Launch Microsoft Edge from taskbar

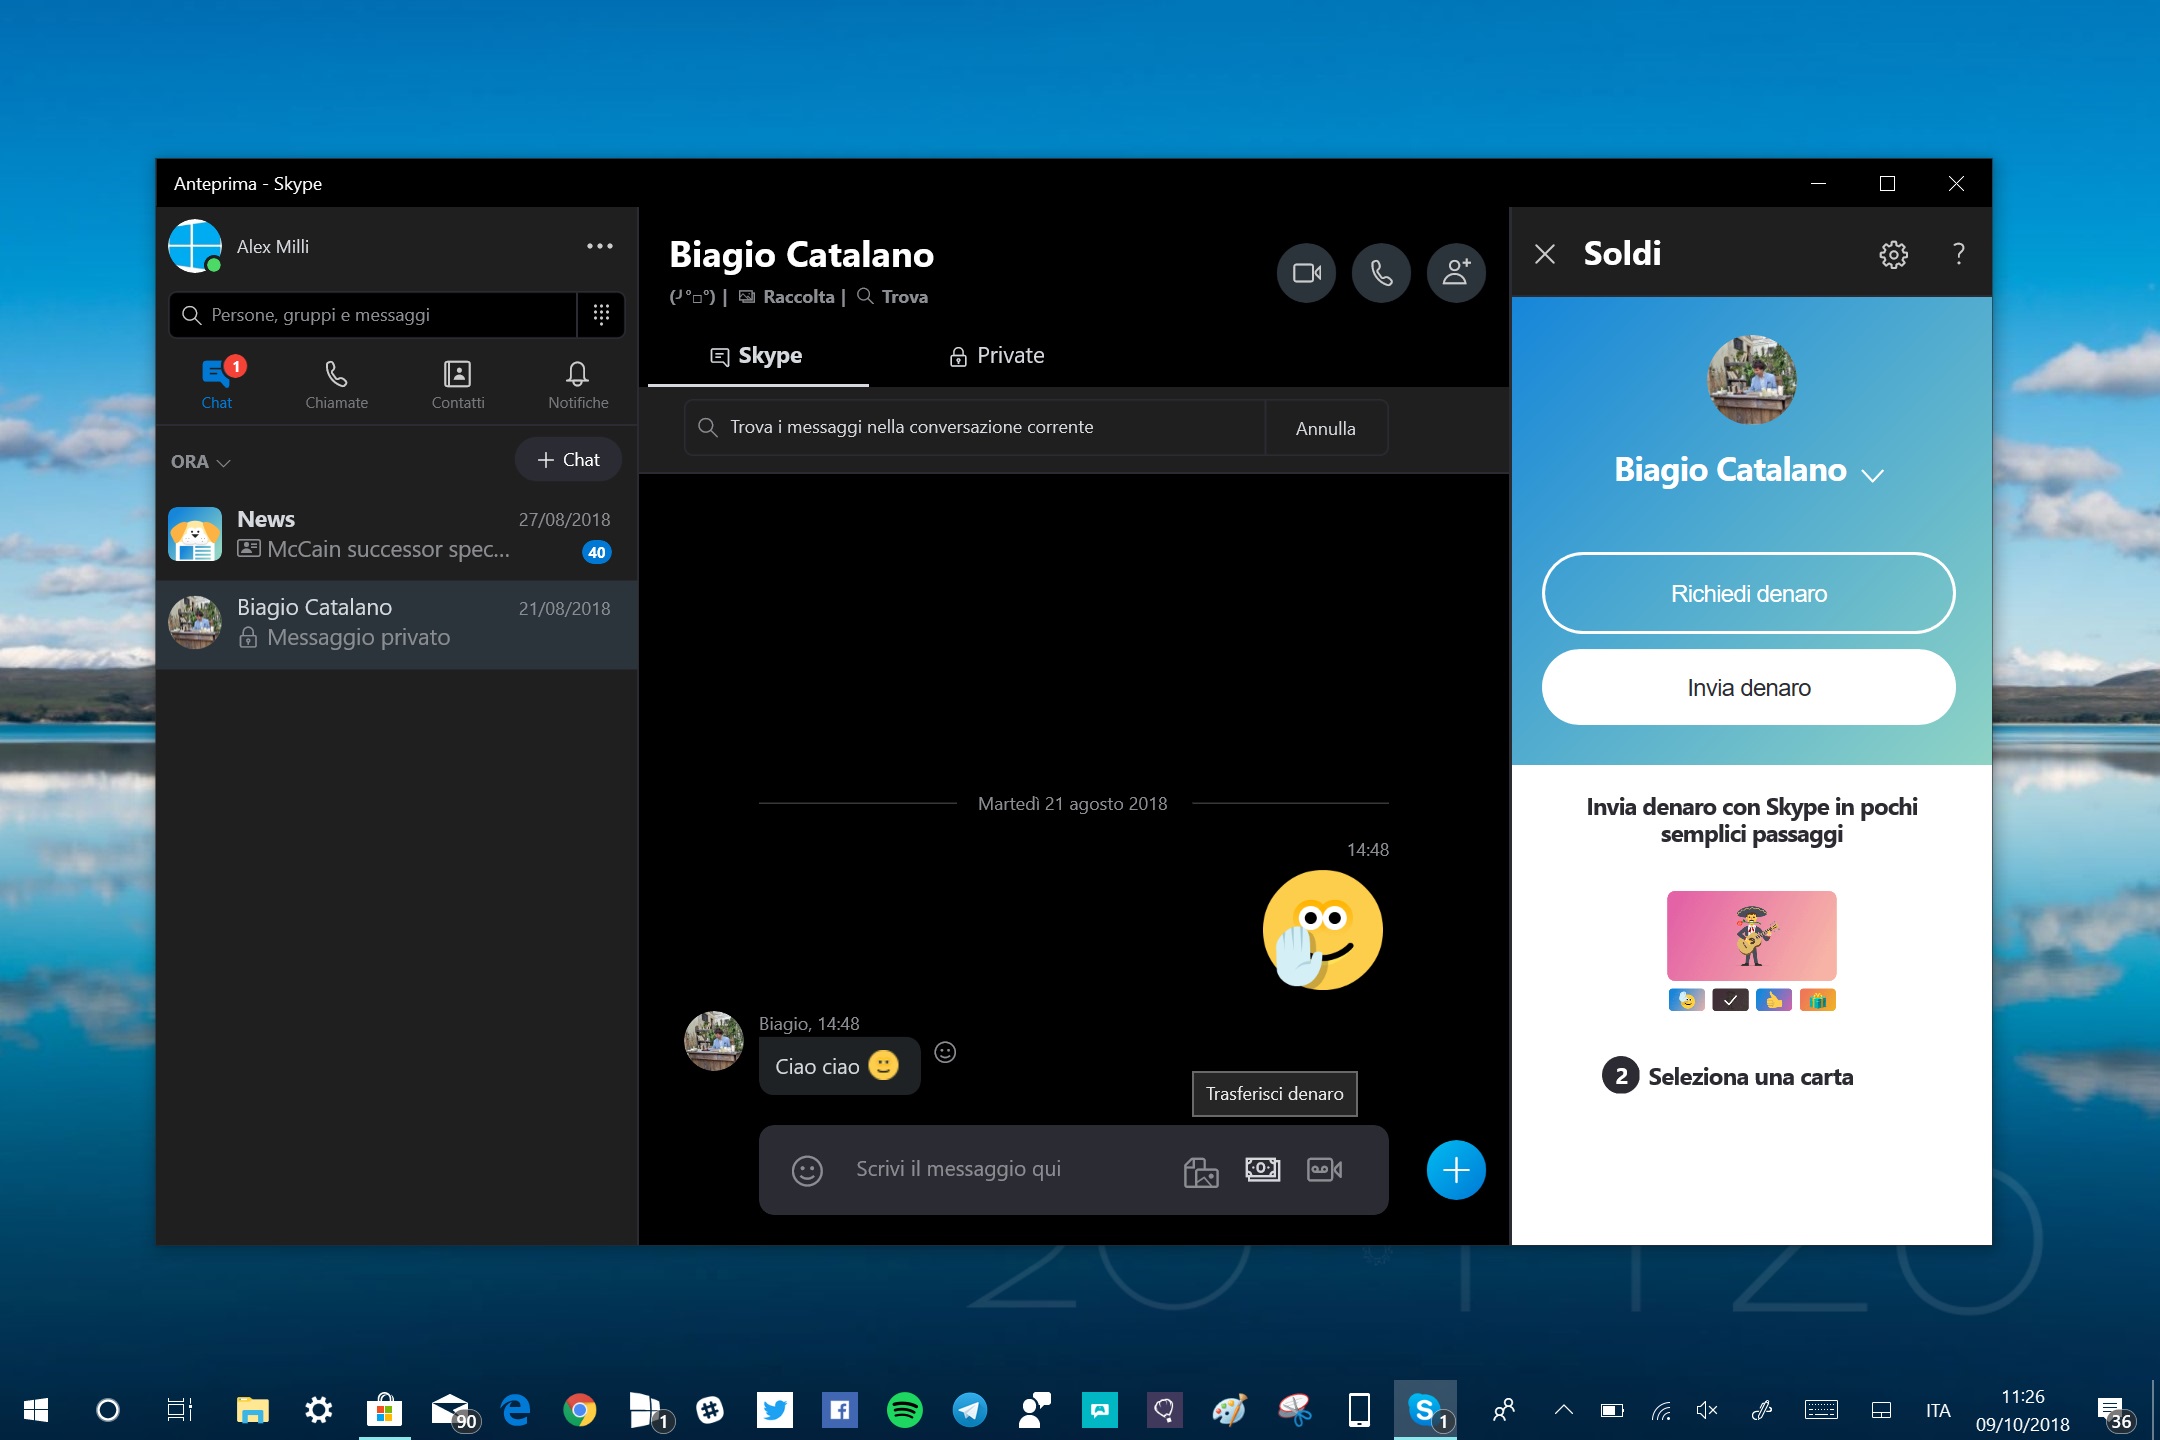coord(515,1410)
